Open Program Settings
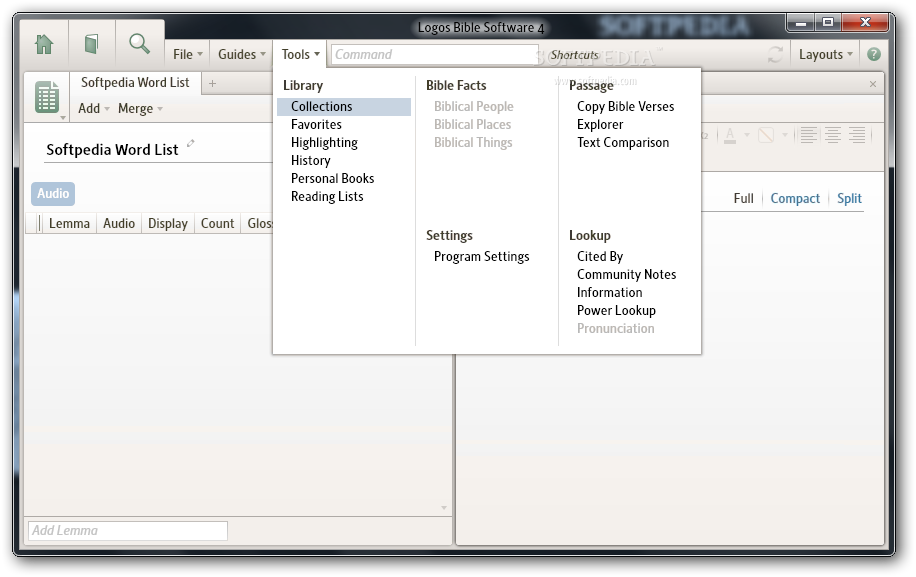This screenshot has width=916, height=577. click(481, 256)
